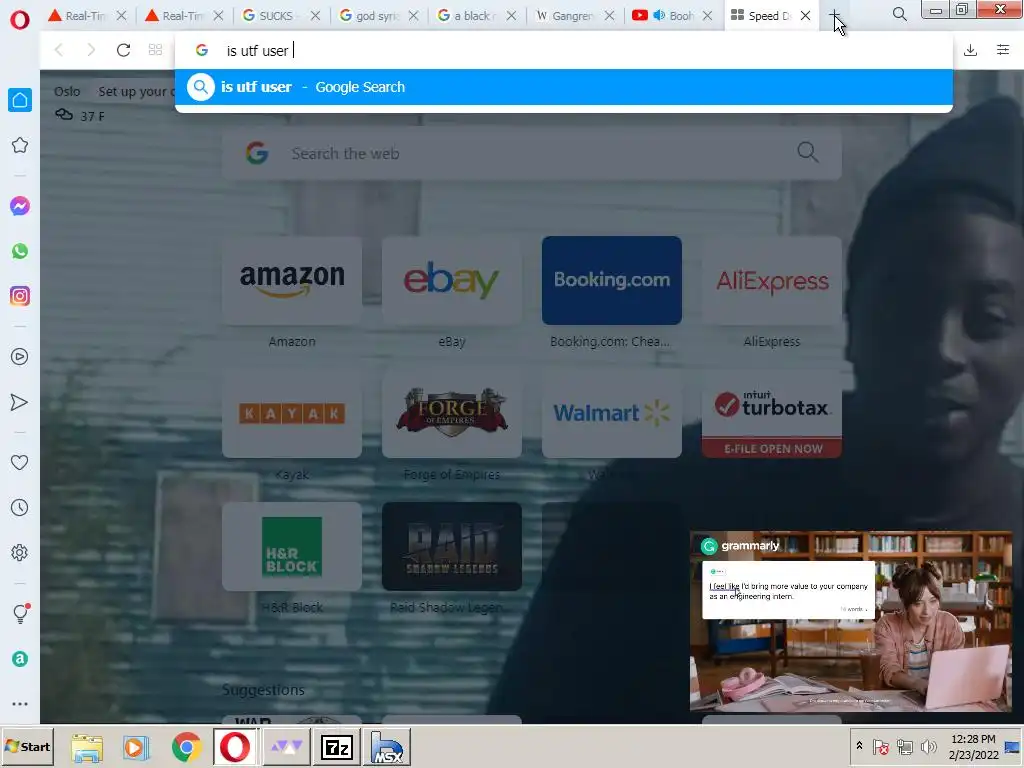The width and height of the screenshot is (1024, 768).
Task: Select 'is utf user - Google Search' suggestion
Action: [x=564, y=87]
